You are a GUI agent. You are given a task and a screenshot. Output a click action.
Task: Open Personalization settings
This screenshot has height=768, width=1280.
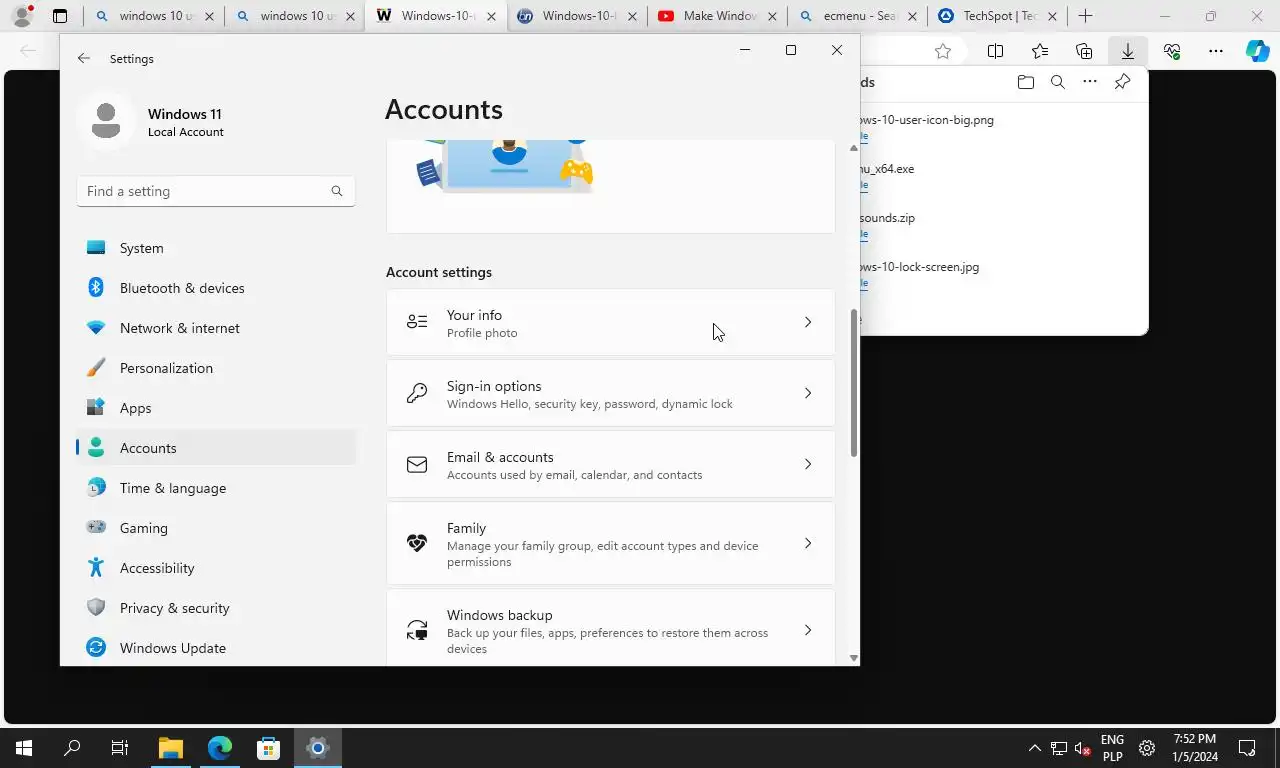pos(216,368)
